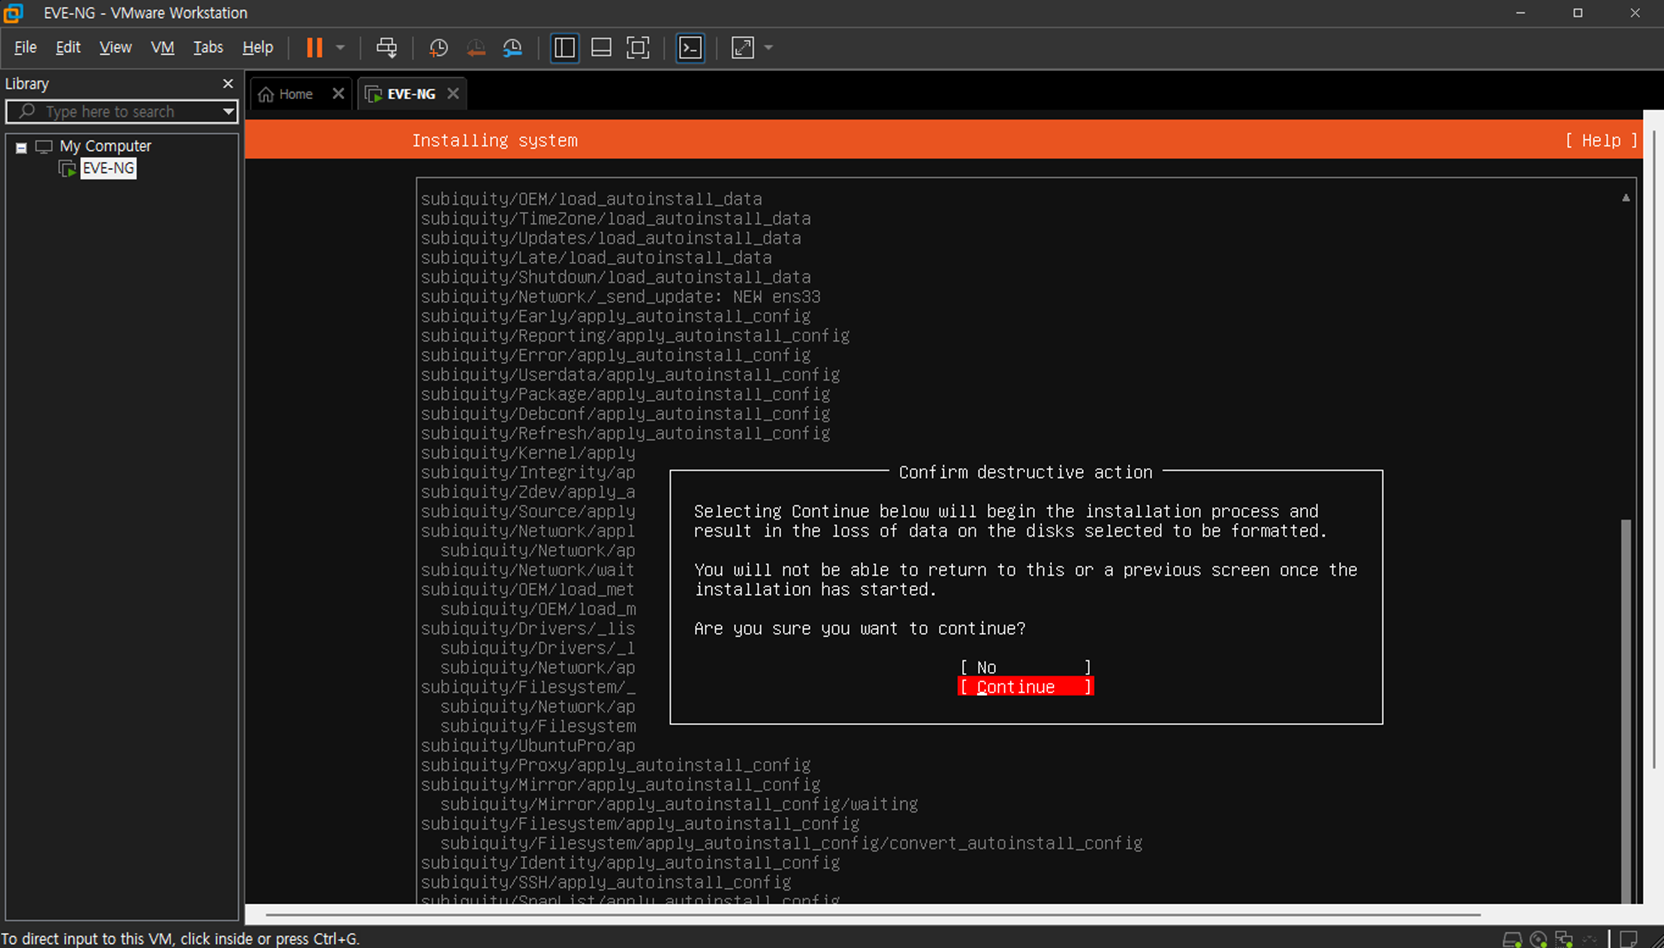Open the Help menu

tap(258, 47)
